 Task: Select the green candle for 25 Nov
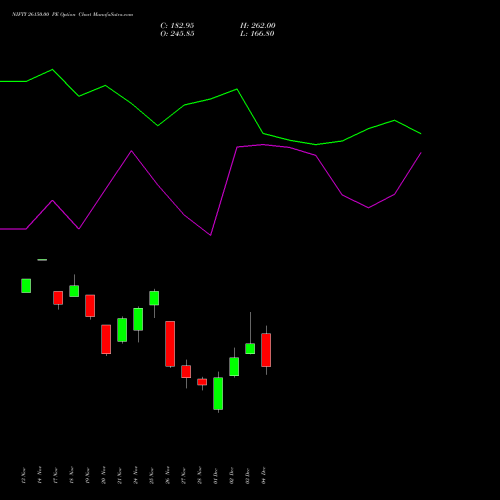[154, 298]
